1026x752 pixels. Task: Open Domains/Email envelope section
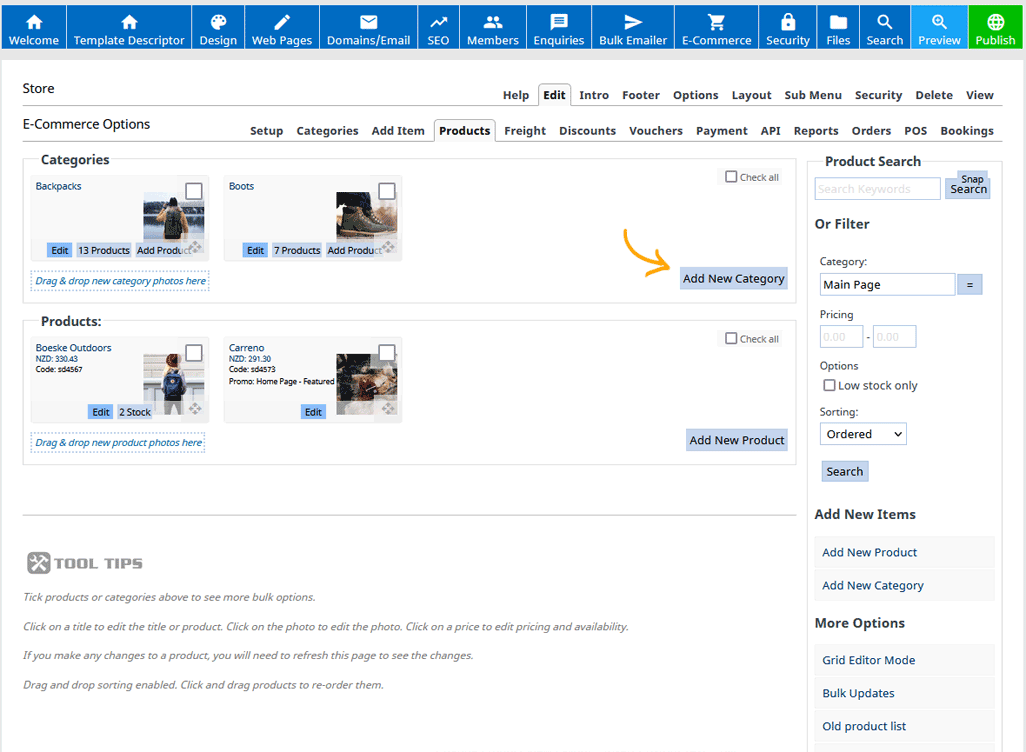368,27
